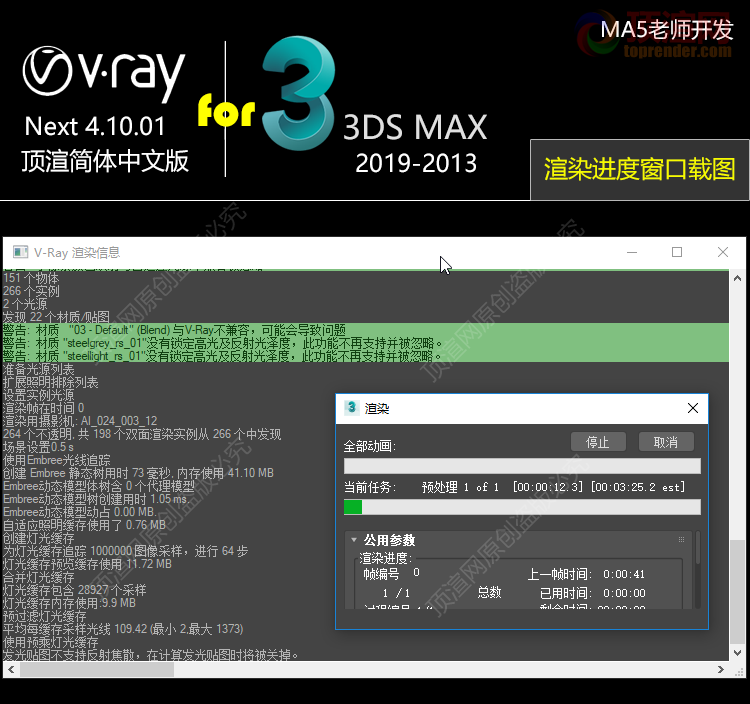The height and width of the screenshot is (704, 750).
Task: Click the vertical scrollbar thumb in log window
Action: 737,592
